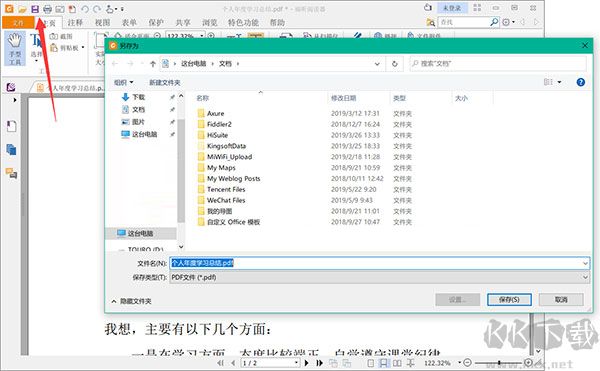Image resolution: width=600 pixels, height=371 pixels.
Task: Click the 取消 Cancel button
Action: click(x=561, y=299)
